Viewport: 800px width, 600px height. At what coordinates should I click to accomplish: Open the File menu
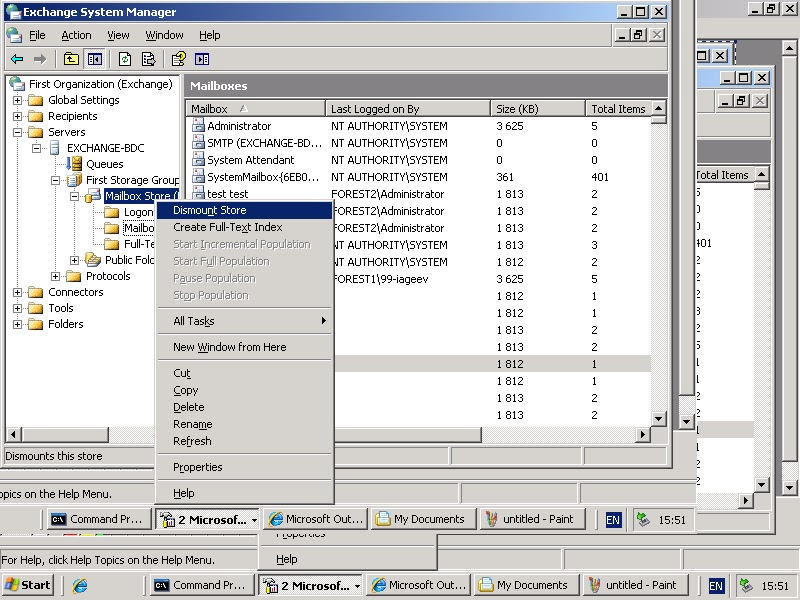(x=37, y=35)
